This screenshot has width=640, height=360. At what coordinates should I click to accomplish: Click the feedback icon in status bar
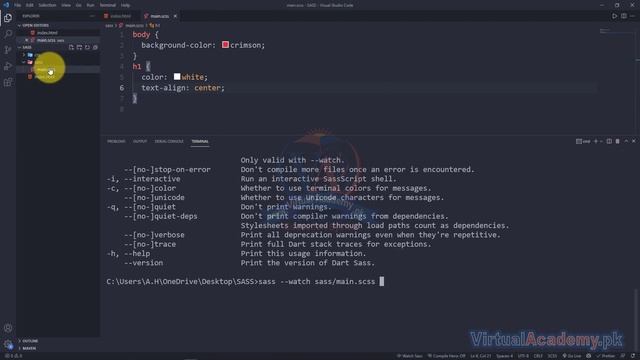[623, 356]
